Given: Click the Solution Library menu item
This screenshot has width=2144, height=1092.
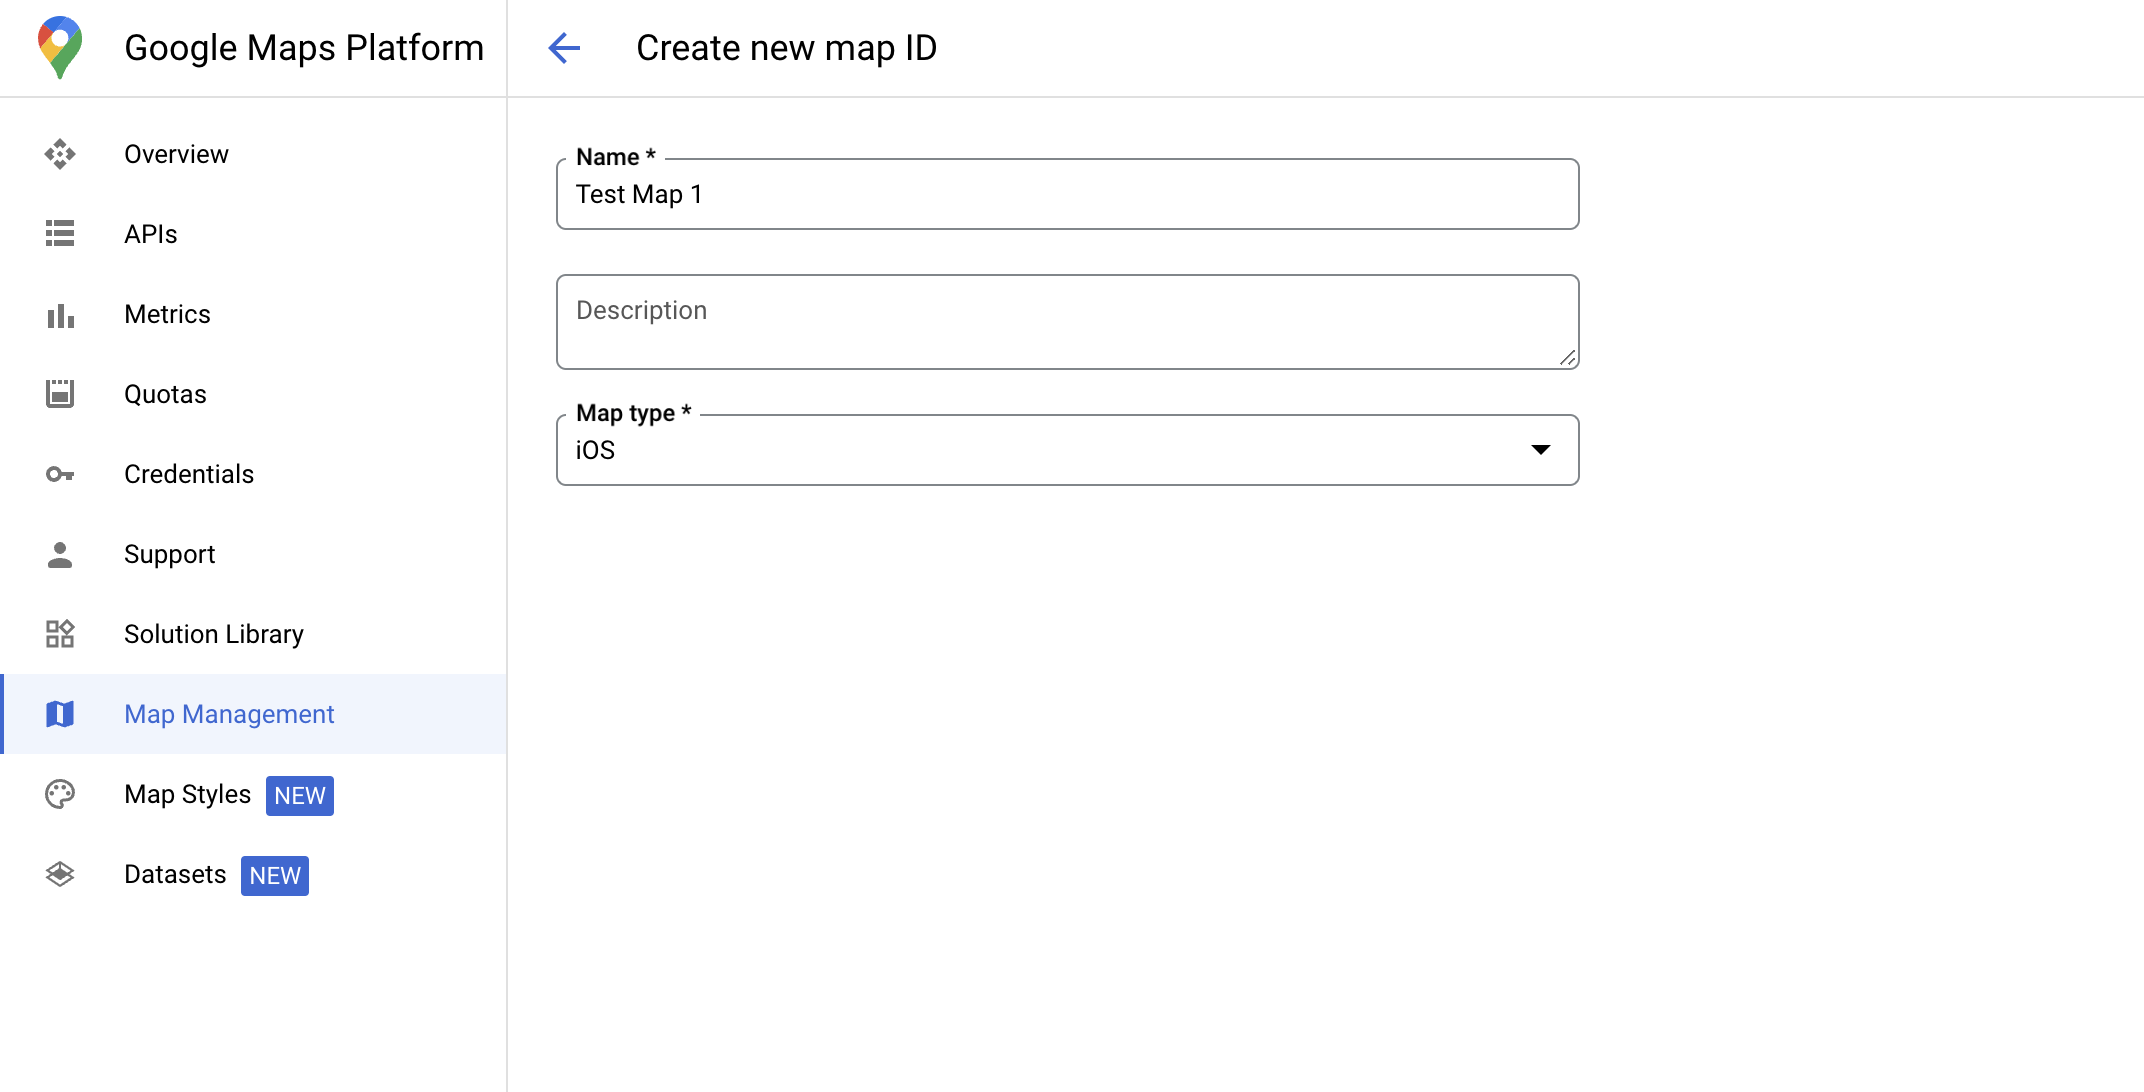Looking at the screenshot, I should coord(213,634).
